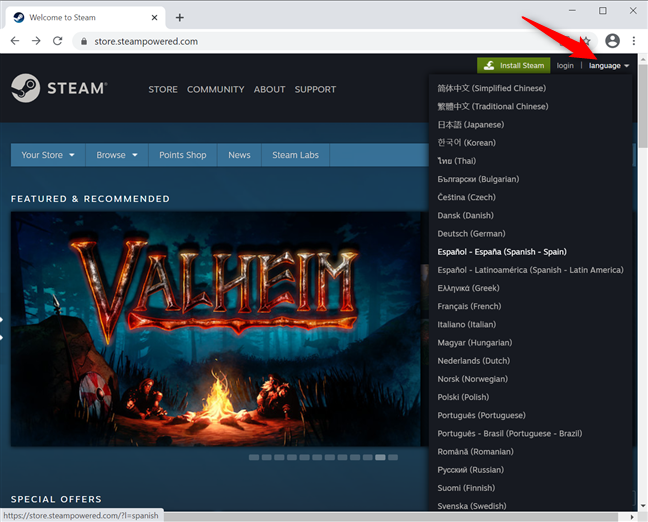Open the STORE menu
This screenshot has width=648, height=522.
pos(163,89)
